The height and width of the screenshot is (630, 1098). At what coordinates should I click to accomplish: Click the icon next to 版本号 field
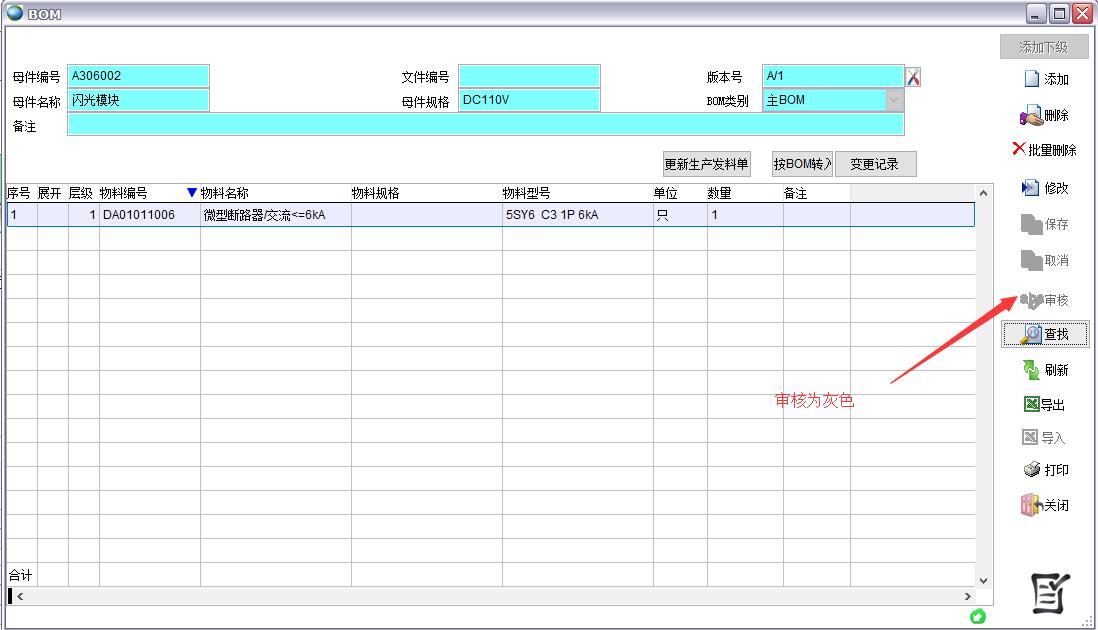click(913, 77)
